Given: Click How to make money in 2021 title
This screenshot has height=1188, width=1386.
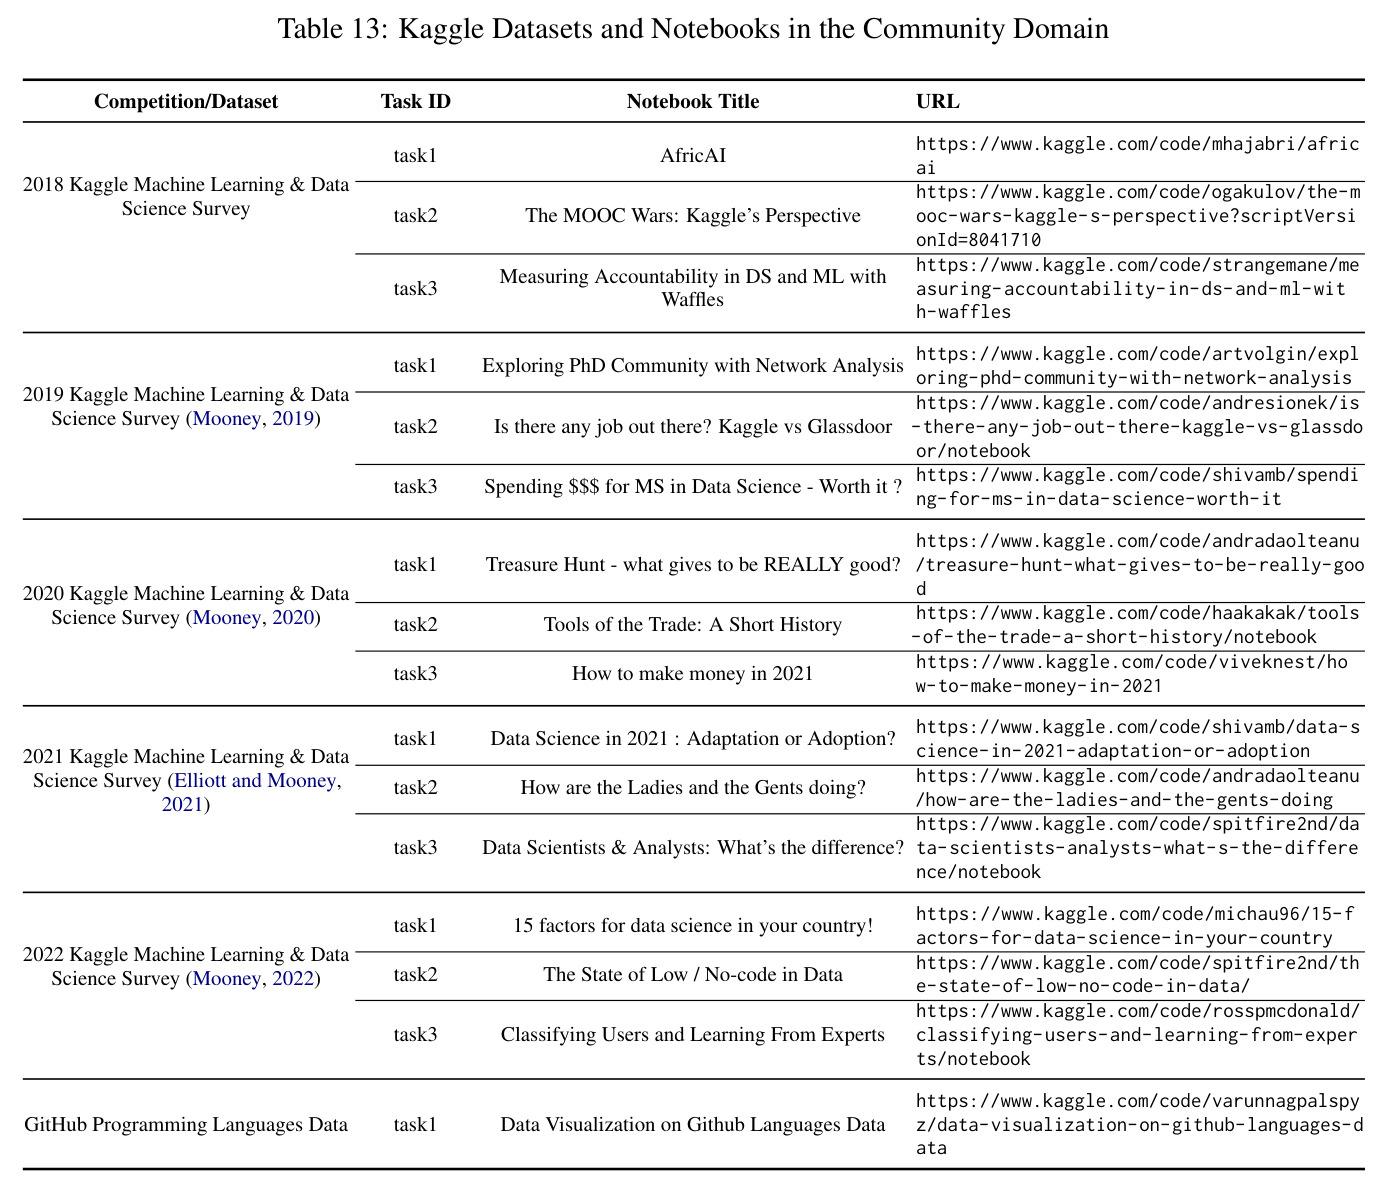Looking at the screenshot, I should [x=693, y=674].
